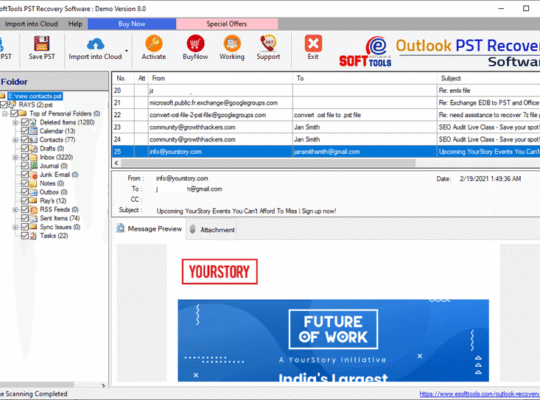Collapse the Top of Personal Folders node
Viewport: 540px width, 400px height.
(5, 114)
